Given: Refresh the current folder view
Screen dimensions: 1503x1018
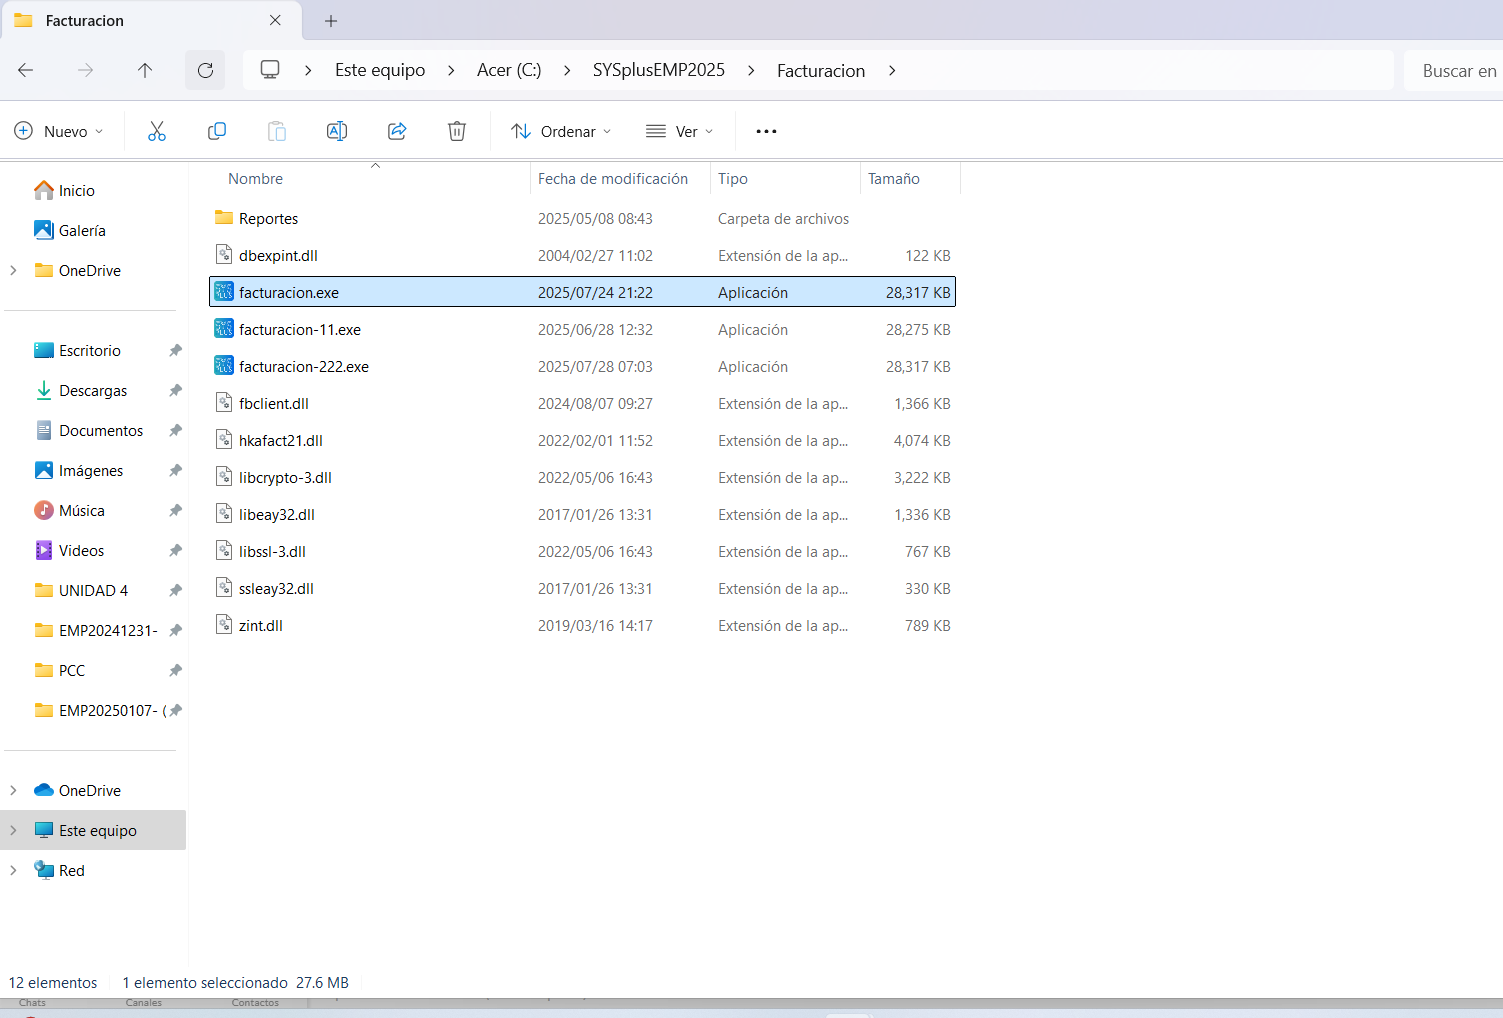Looking at the screenshot, I should pos(205,70).
